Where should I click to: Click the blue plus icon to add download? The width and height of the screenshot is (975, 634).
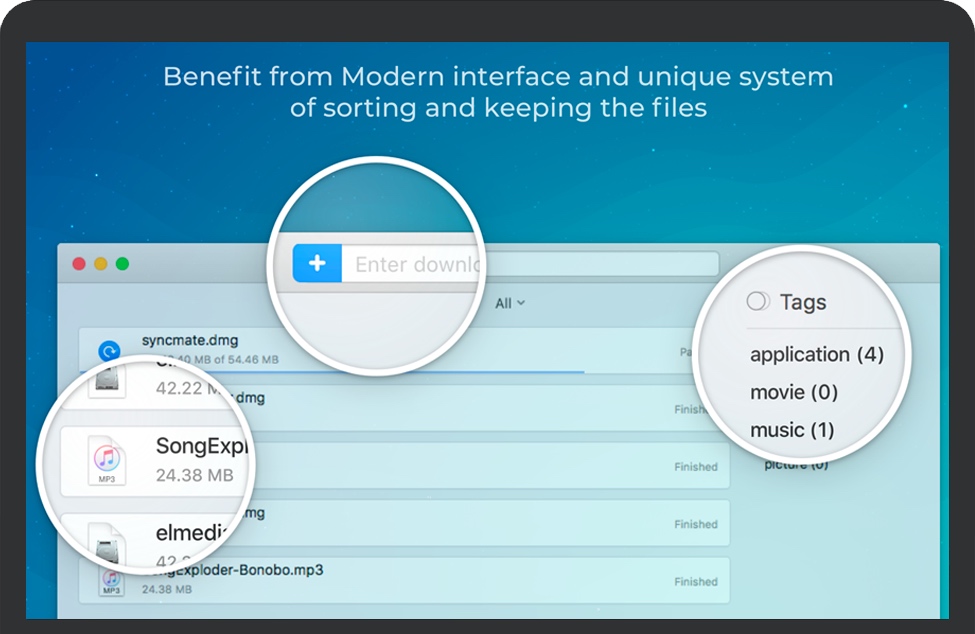click(x=317, y=263)
